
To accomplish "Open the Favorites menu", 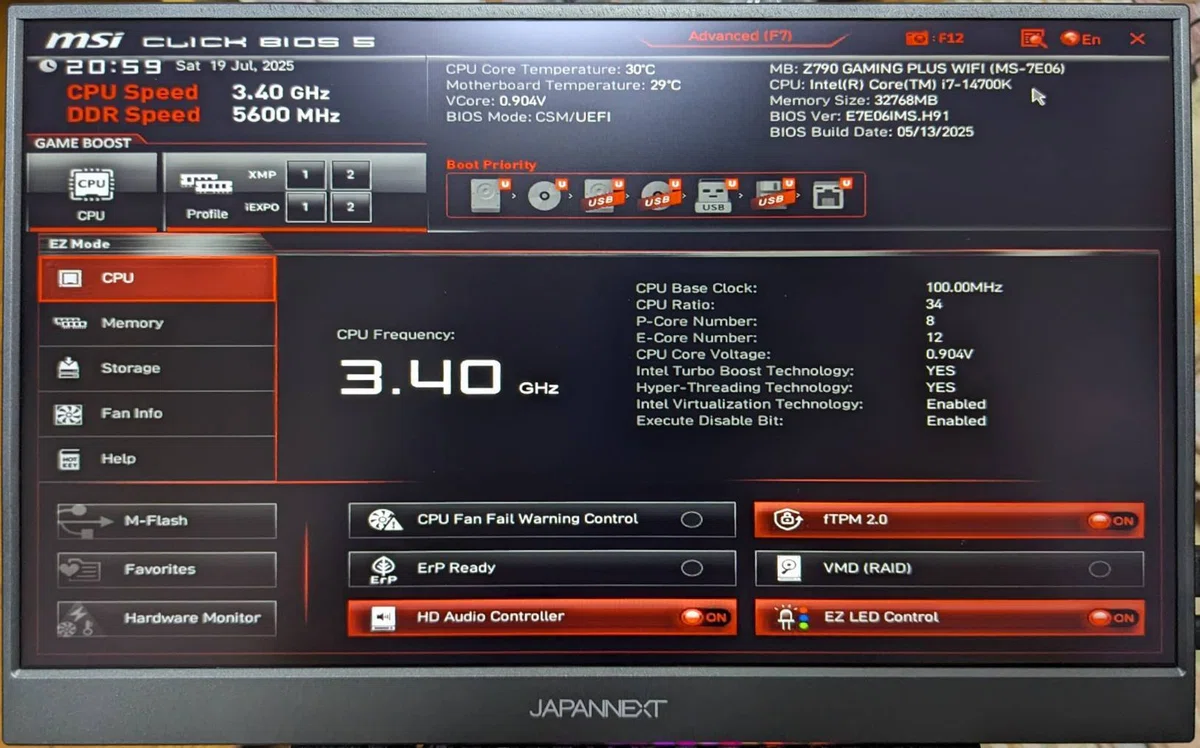I will coord(166,569).
